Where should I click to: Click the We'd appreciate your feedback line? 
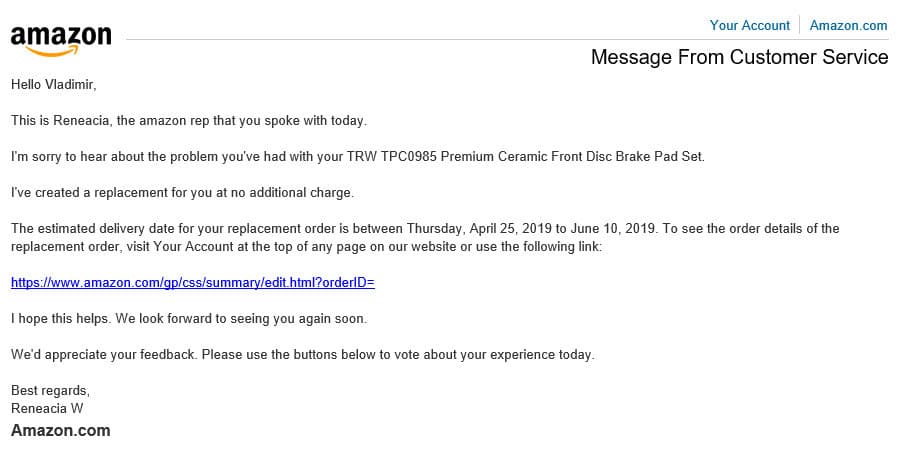coord(302,354)
